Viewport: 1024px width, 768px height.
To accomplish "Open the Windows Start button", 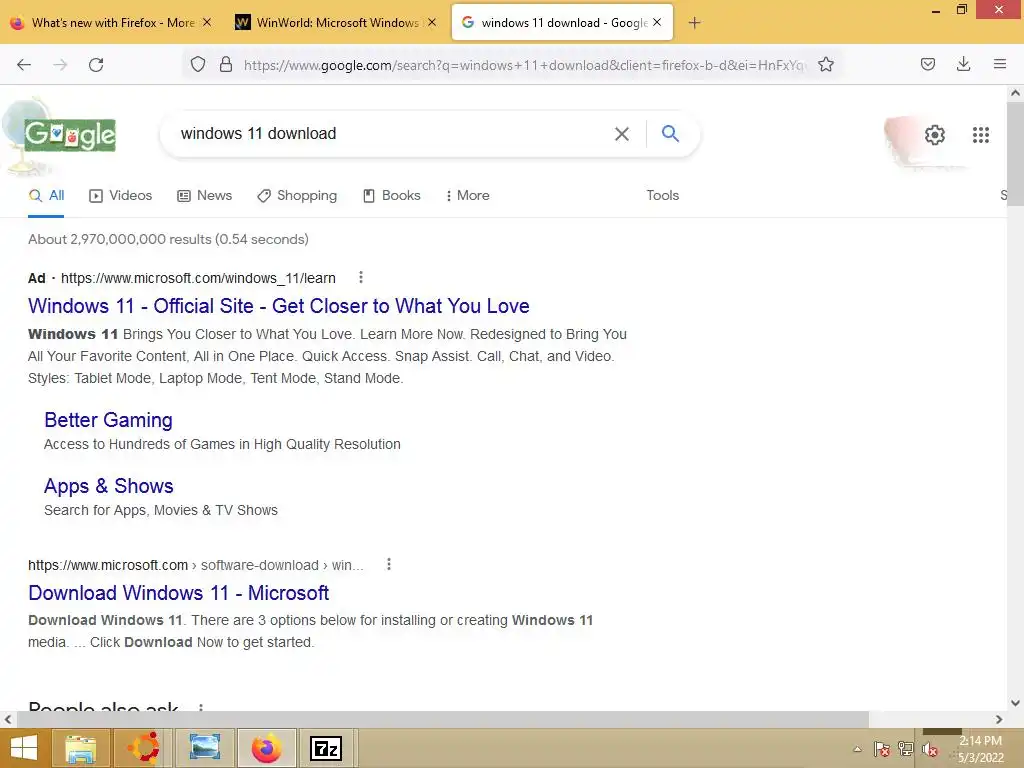I will coord(24,748).
